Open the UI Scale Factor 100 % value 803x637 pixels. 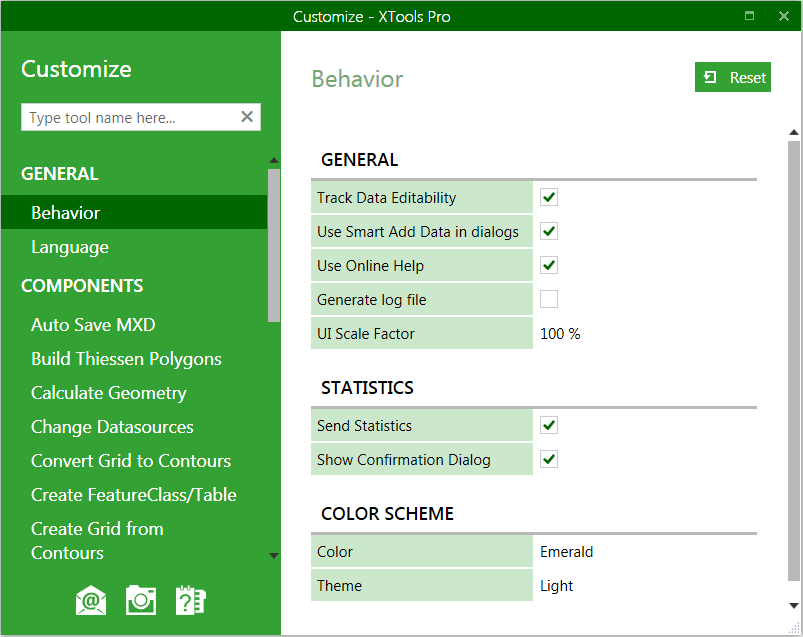(560, 334)
